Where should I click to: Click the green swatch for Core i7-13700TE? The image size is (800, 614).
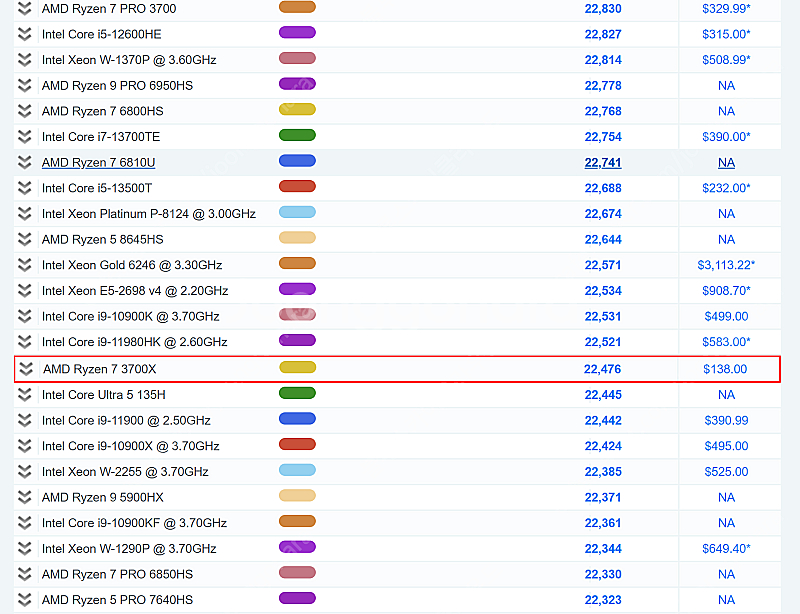coord(297,135)
